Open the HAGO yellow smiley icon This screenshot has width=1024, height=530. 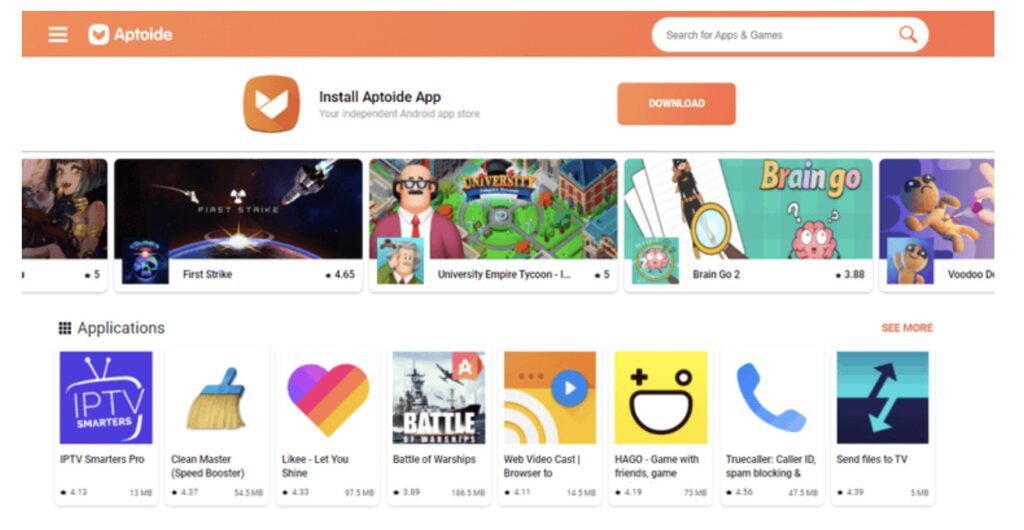[x=661, y=398]
